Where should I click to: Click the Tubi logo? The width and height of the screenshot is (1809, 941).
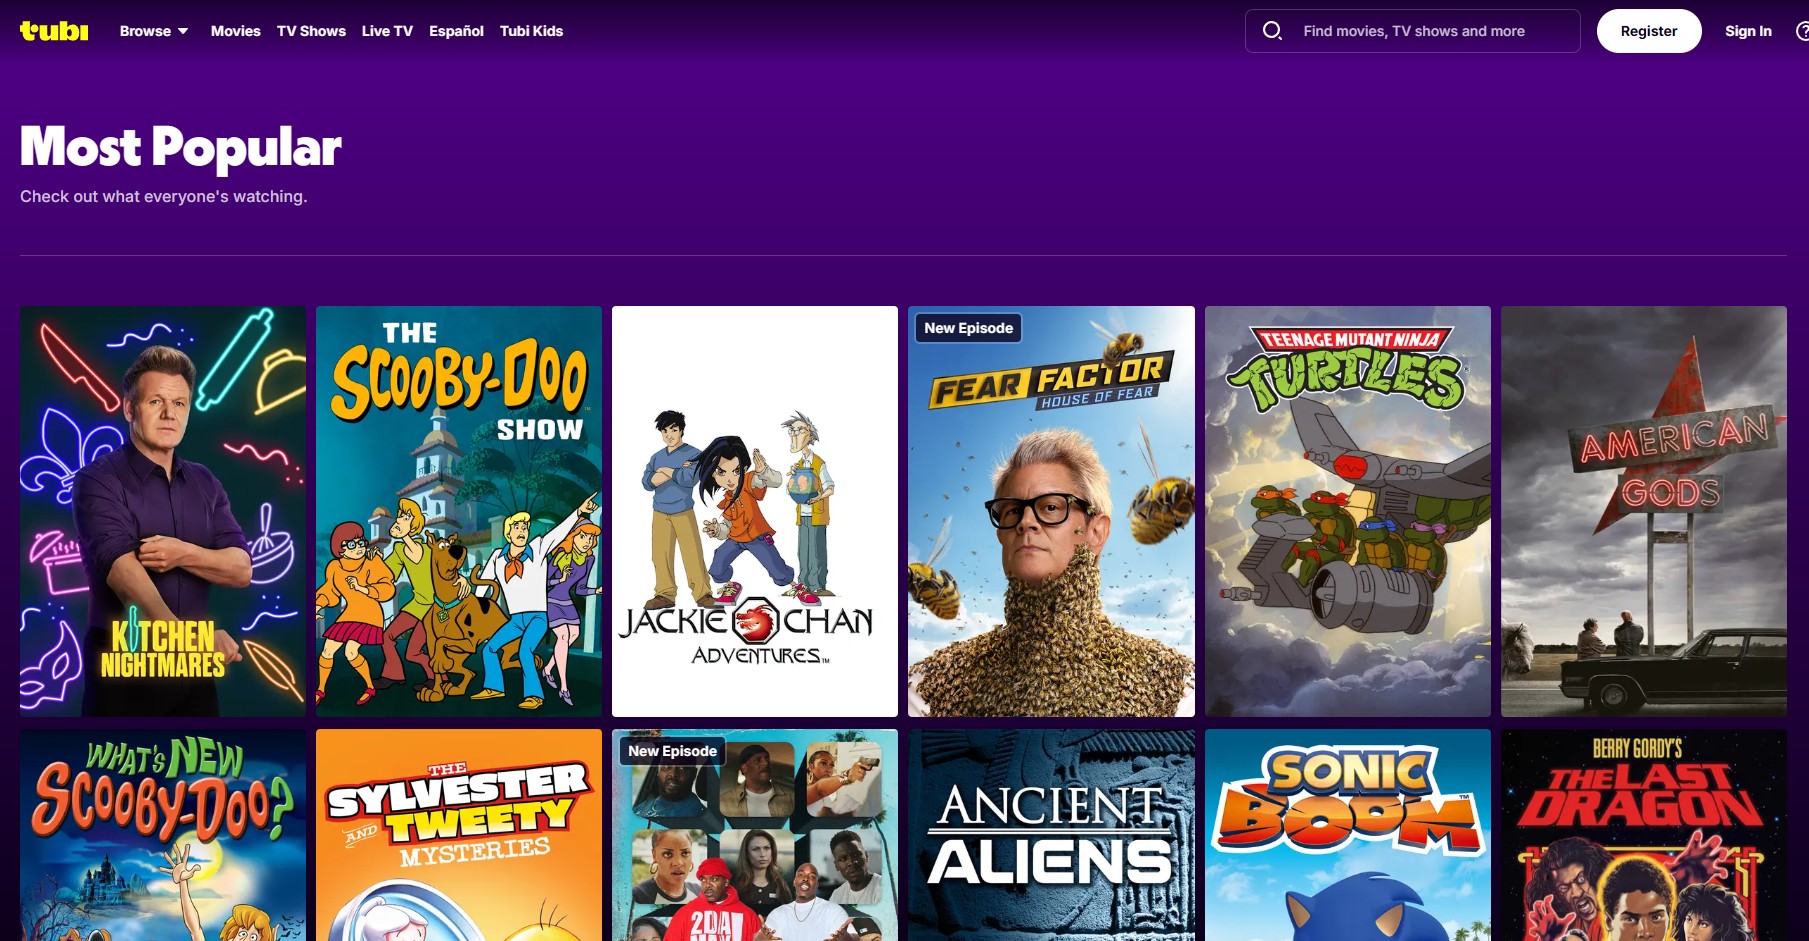pyautogui.click(x=54, y=31)
